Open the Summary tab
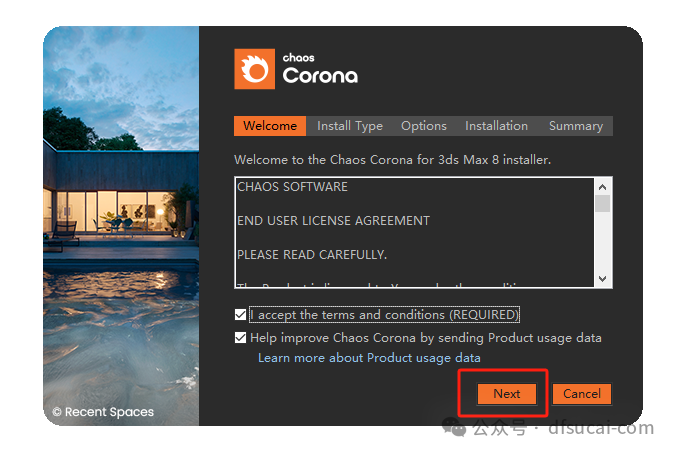 (x=576, y=126)
